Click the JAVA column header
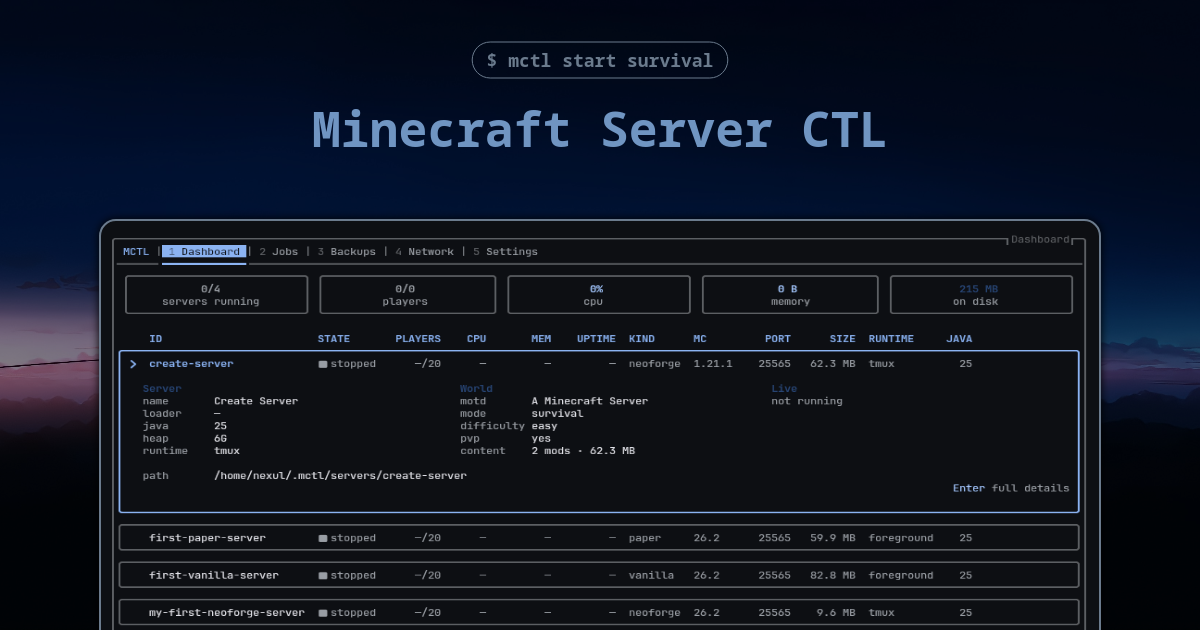Screen dimensions: 1200x630 [x=959, y=339]
